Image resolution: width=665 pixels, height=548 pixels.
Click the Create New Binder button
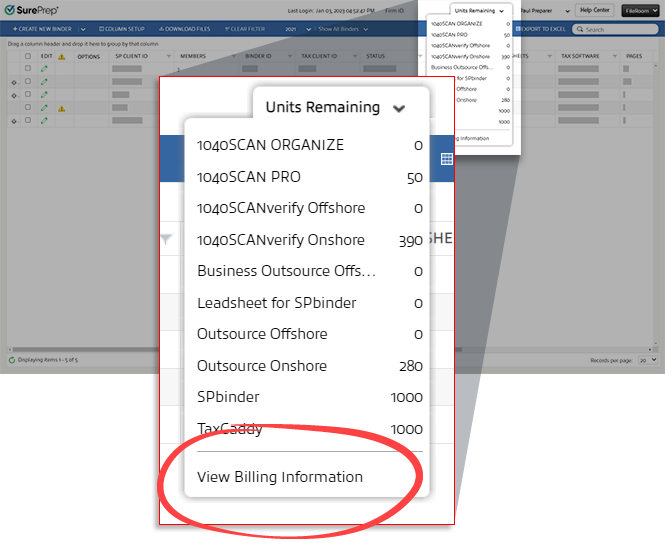[42, 29]
